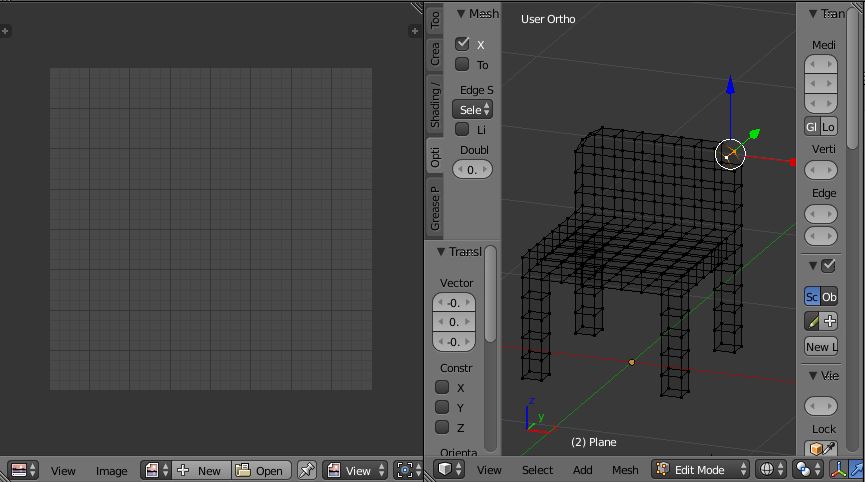Open the Create tab in tool shelf

pos(435,53)
